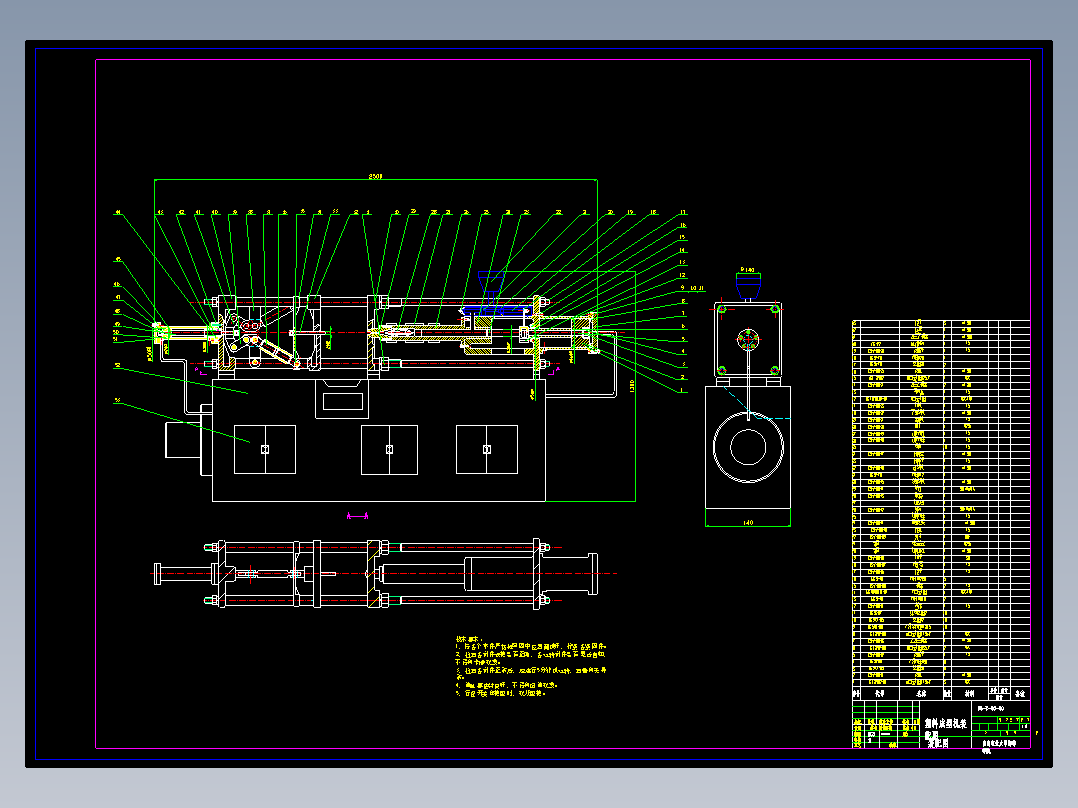1078x808 pixels.
Task: Click the 1310 vertical height dimension text
Action: click(x=632, y=386)
